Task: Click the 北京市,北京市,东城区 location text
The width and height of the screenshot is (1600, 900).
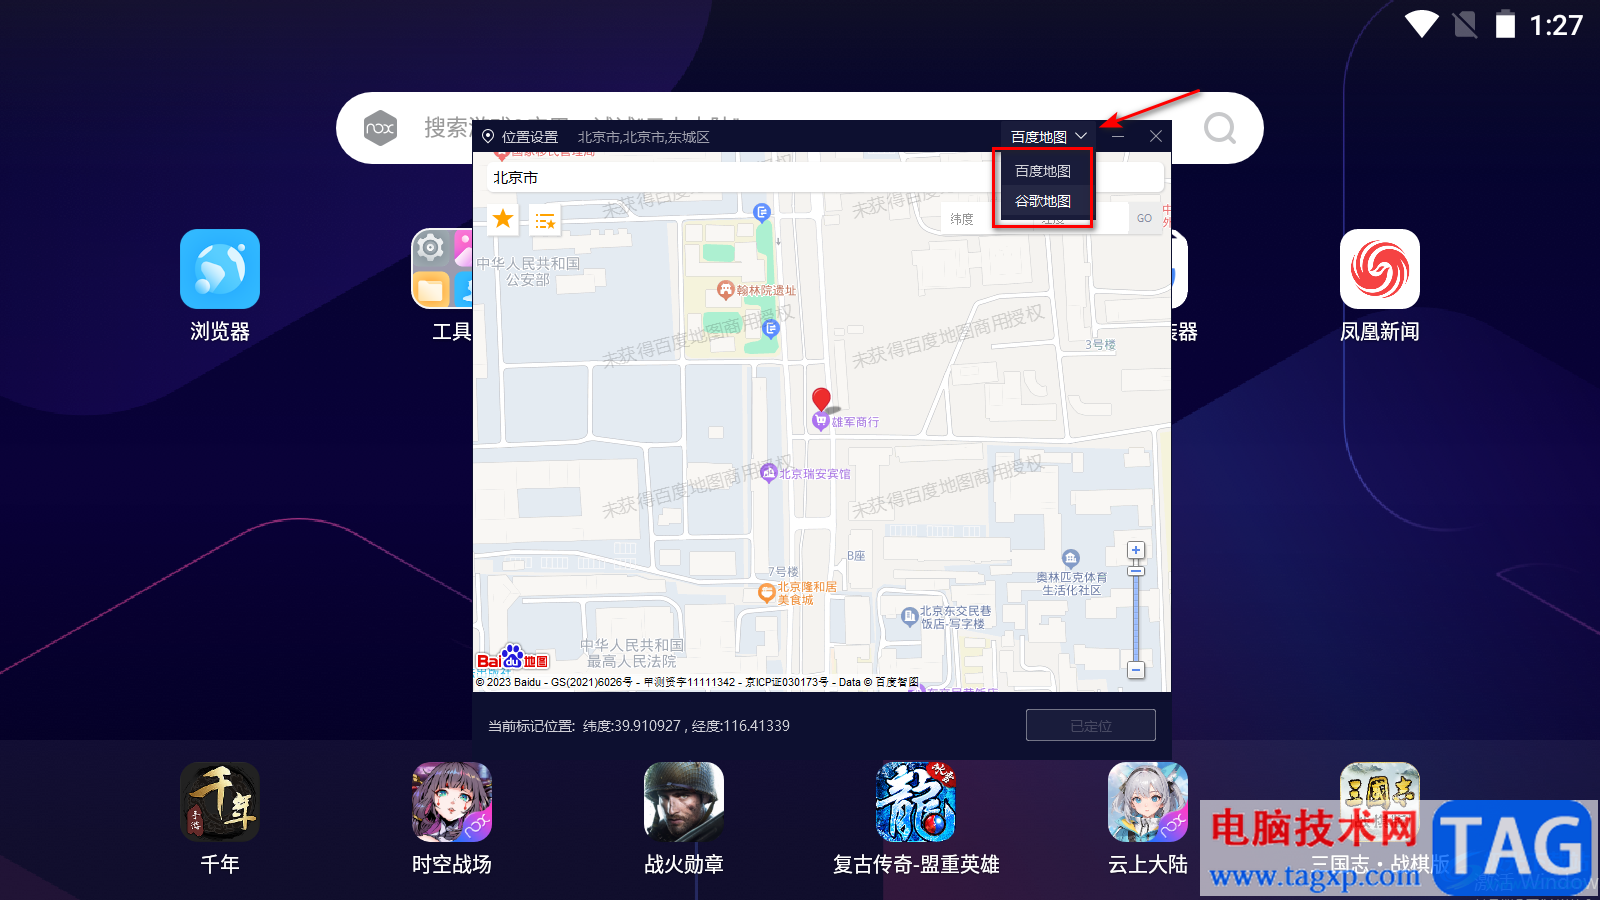Action: pos(643,137)
